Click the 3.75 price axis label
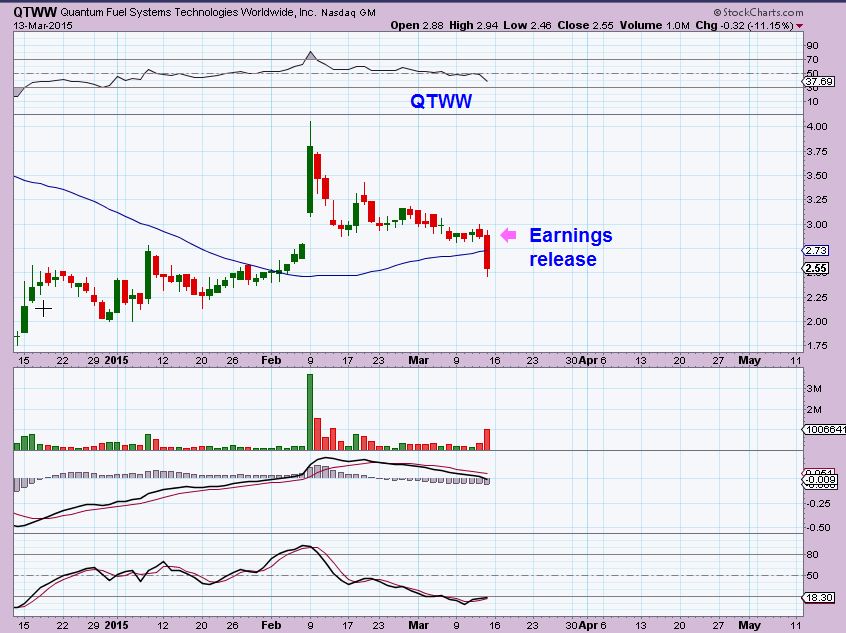This screenshot has width=846, height=633. [817, 152]
